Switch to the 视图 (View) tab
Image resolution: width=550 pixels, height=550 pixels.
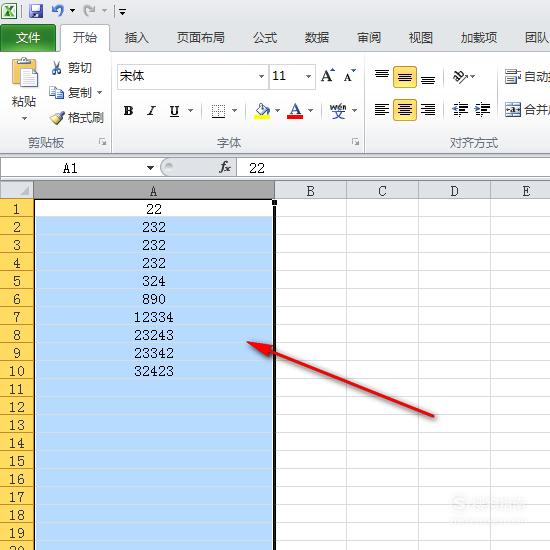click(x=421, y=38)
